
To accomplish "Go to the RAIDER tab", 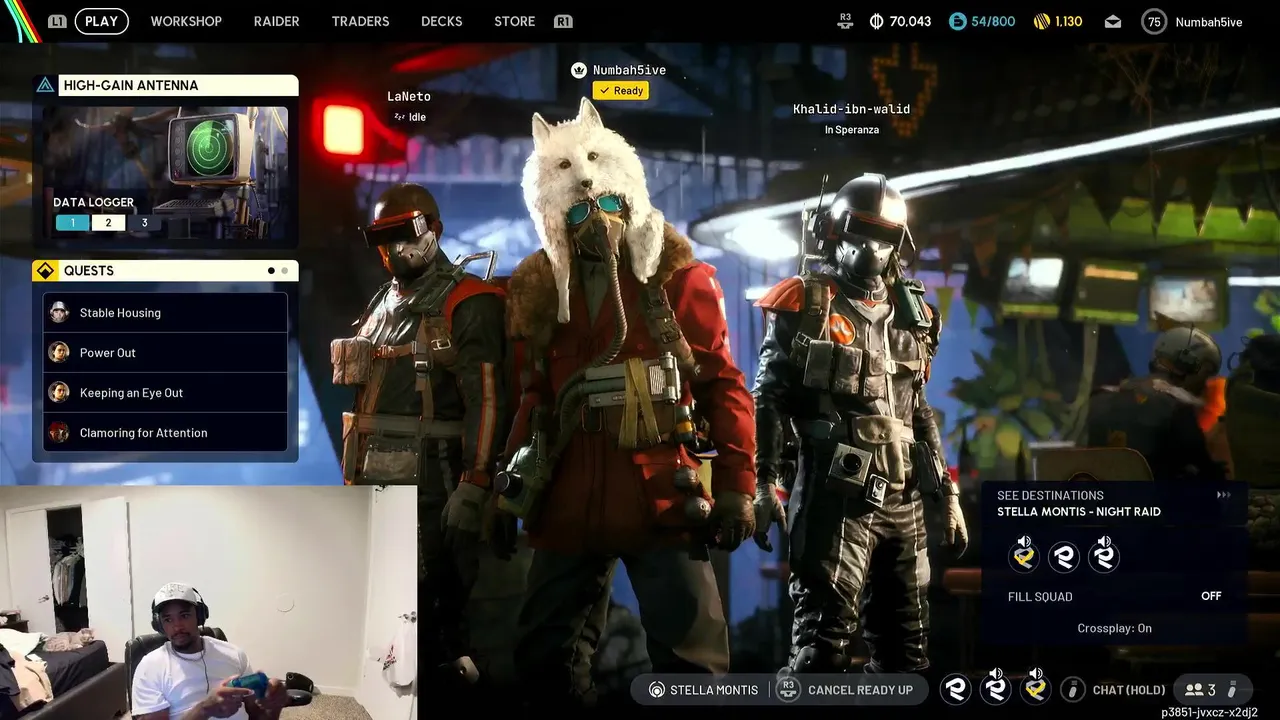I will [x=276, y=21].
